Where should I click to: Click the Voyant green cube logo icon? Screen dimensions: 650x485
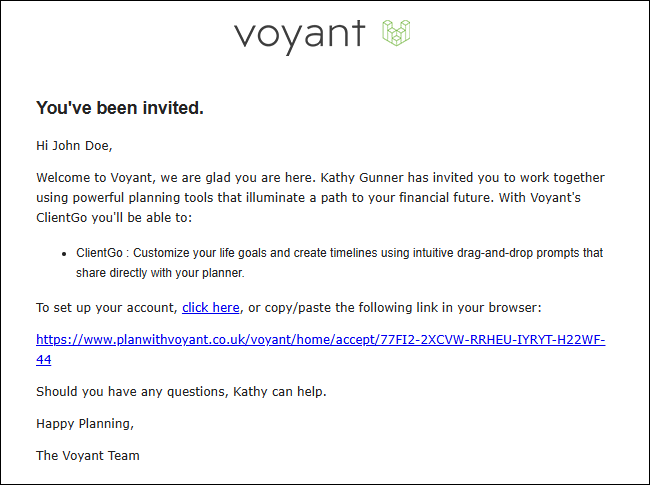coord(396,32)
